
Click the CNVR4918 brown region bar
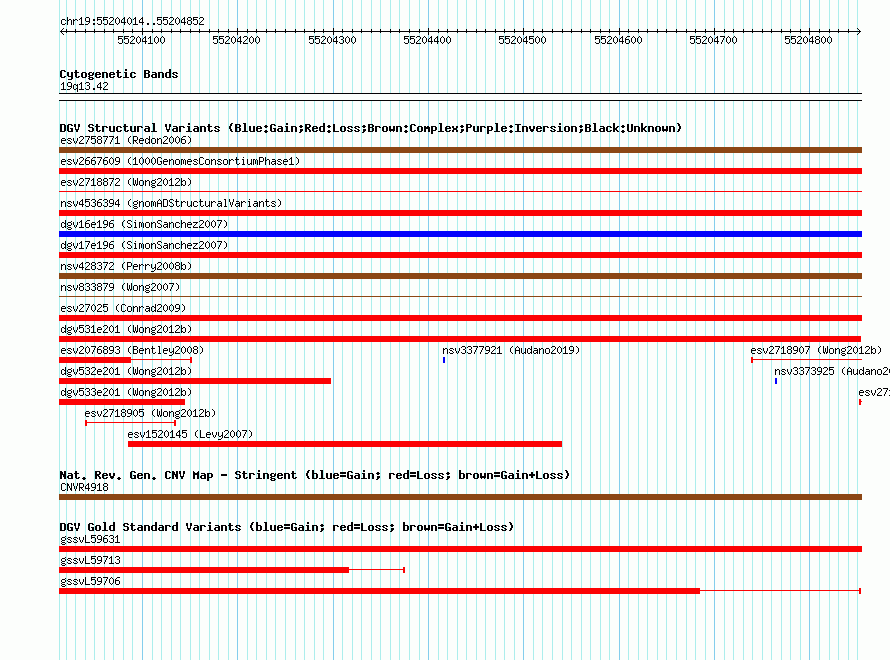460,497
